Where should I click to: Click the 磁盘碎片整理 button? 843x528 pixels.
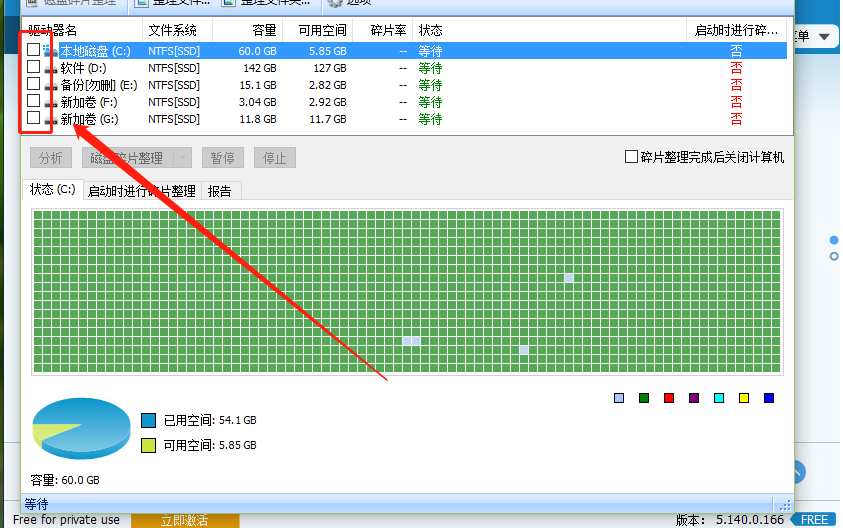click(x=127, y=158)
